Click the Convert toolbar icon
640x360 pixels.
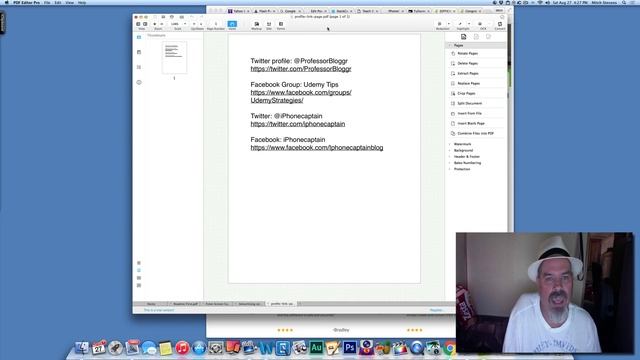pos(500,25)
